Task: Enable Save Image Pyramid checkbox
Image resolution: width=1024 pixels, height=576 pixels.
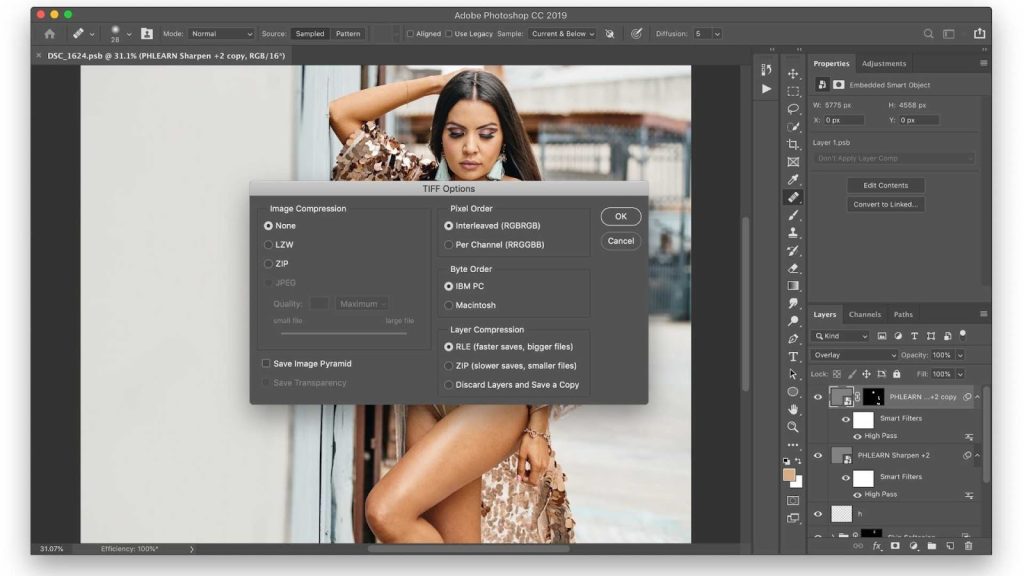Action: point(266,364)
